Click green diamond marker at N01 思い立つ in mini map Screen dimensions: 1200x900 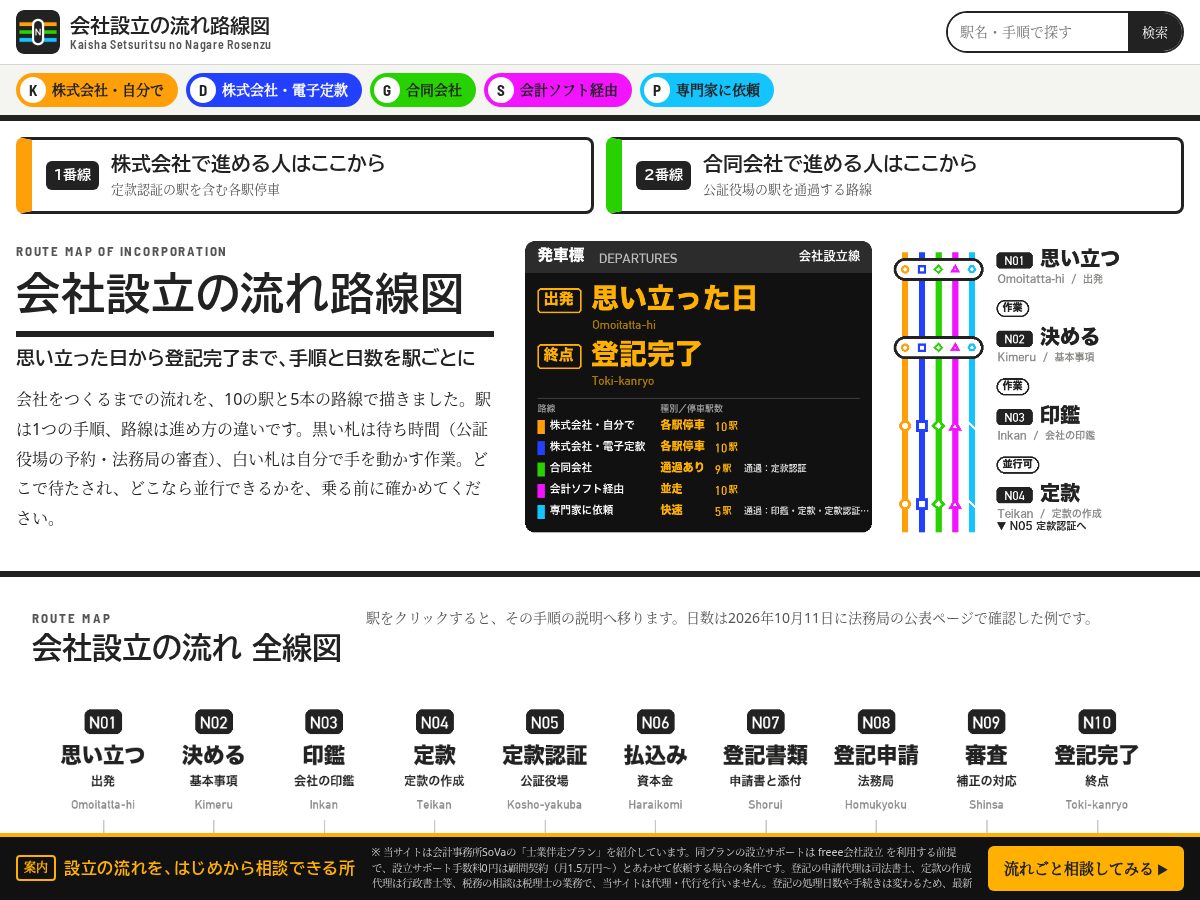(x=938, y=269)
